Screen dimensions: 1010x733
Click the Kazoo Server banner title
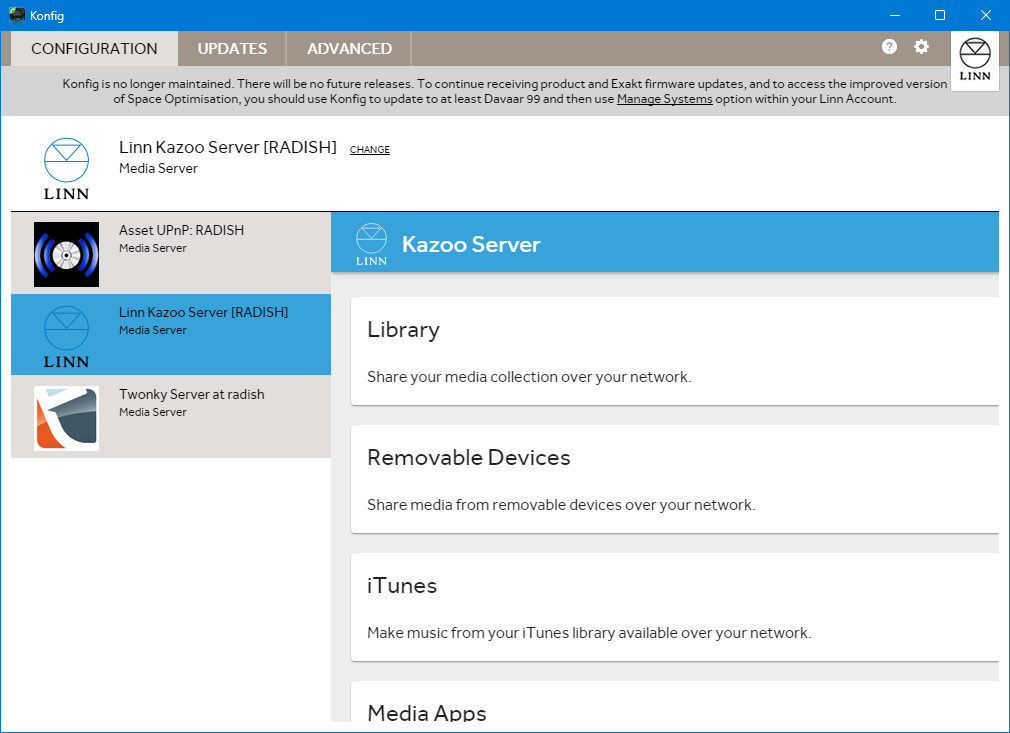click(471, 244)
